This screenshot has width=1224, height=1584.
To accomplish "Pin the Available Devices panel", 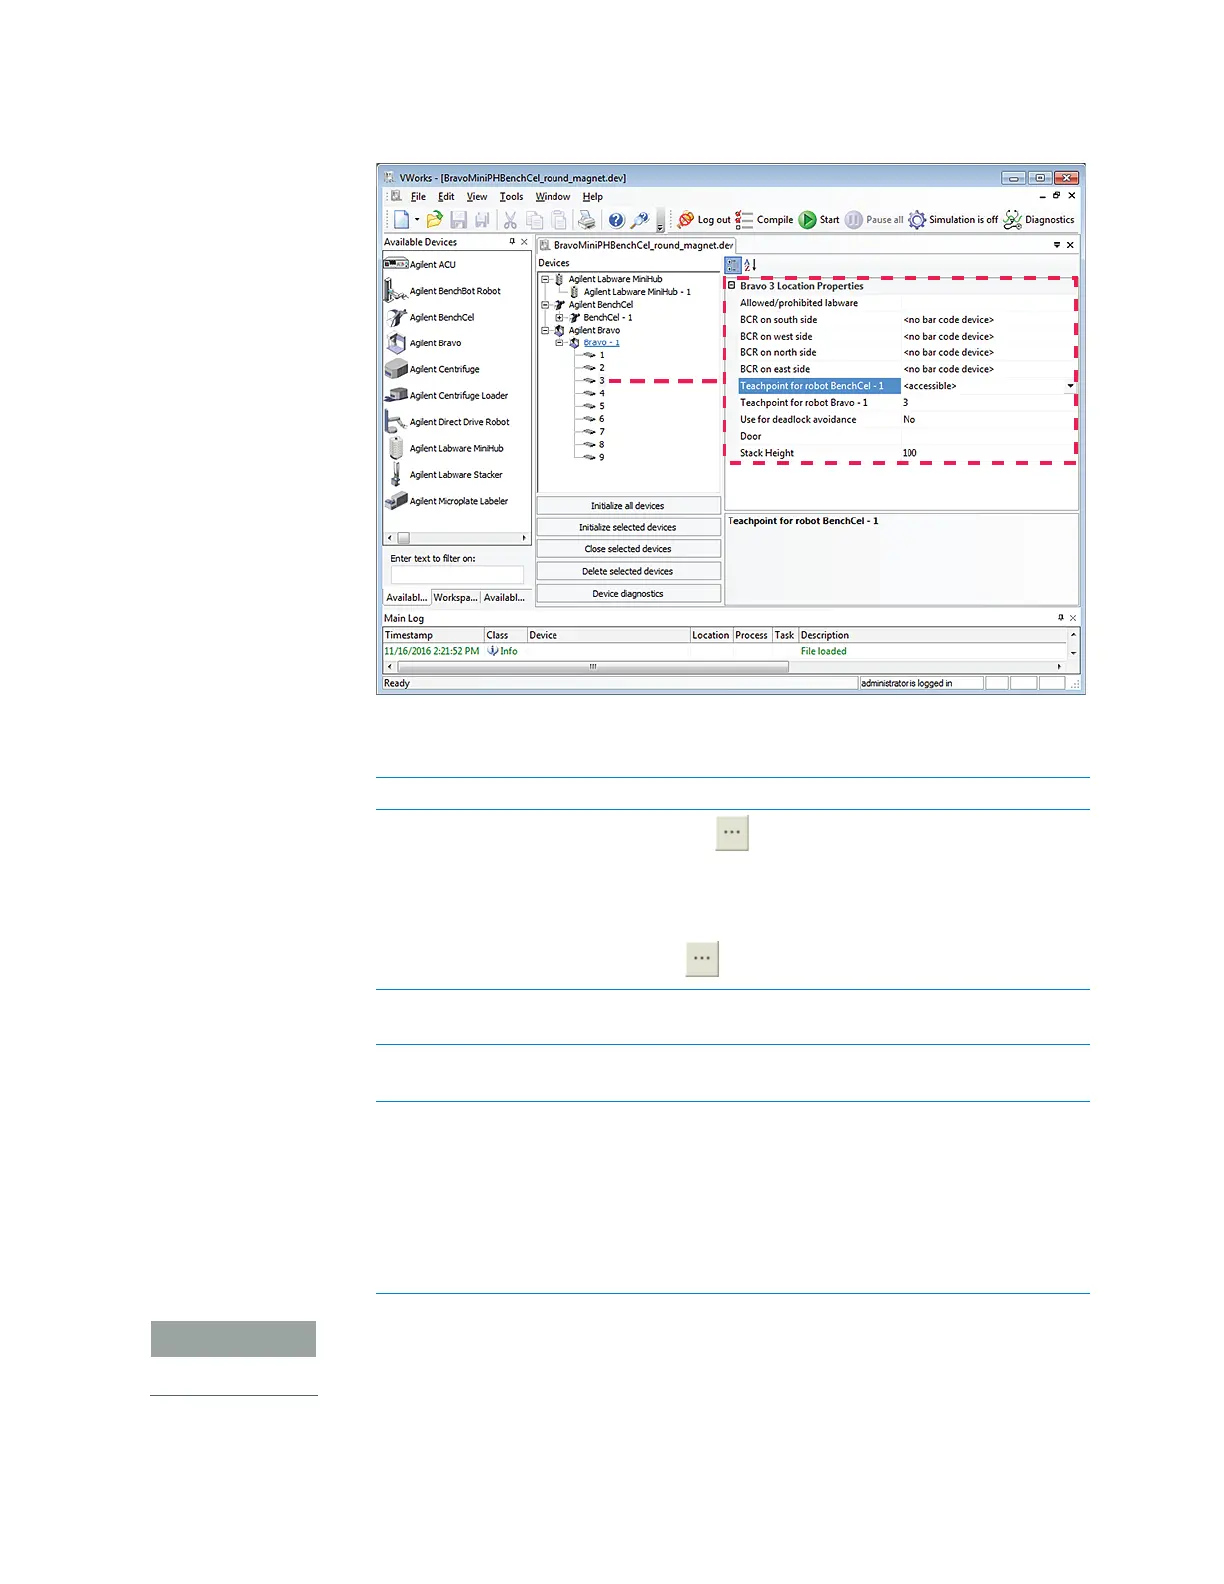I will 512,242.
